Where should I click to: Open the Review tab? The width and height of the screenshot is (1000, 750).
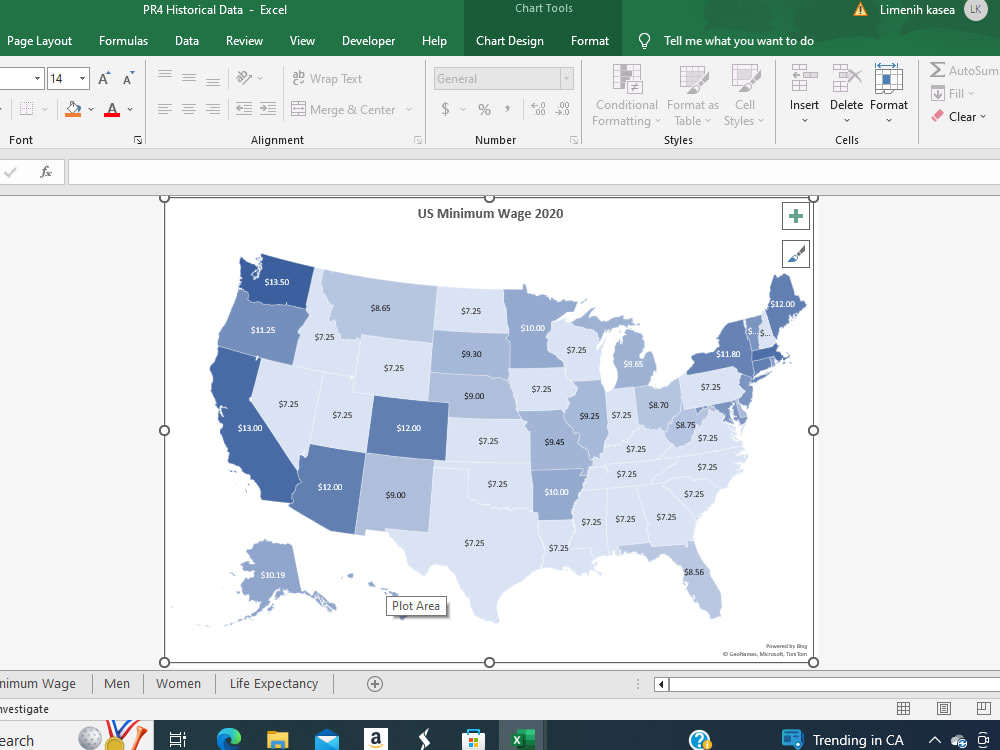[244, 41]
